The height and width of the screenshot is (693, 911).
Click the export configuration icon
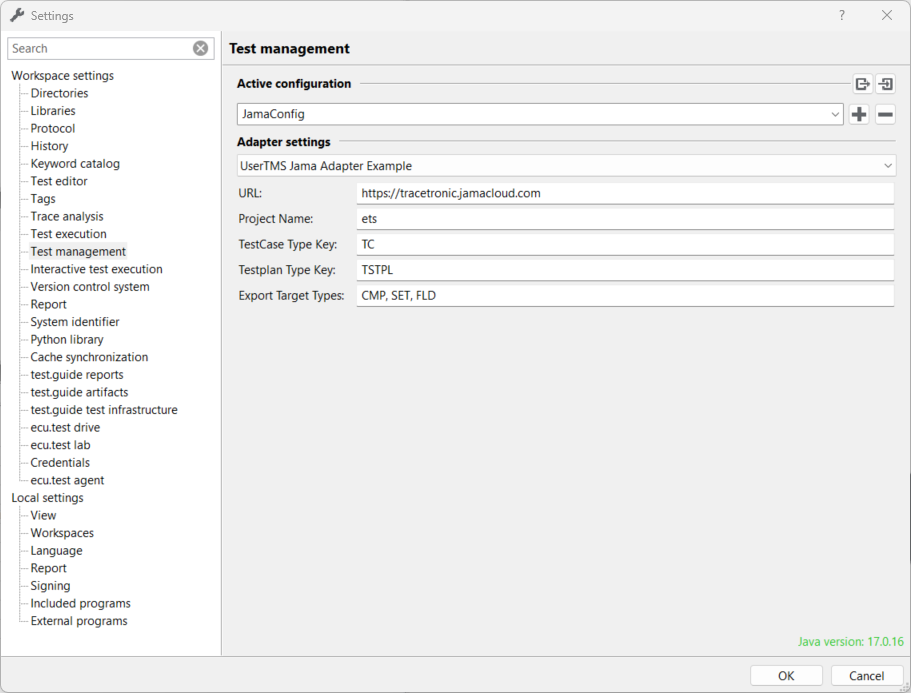tap(862, 84)
